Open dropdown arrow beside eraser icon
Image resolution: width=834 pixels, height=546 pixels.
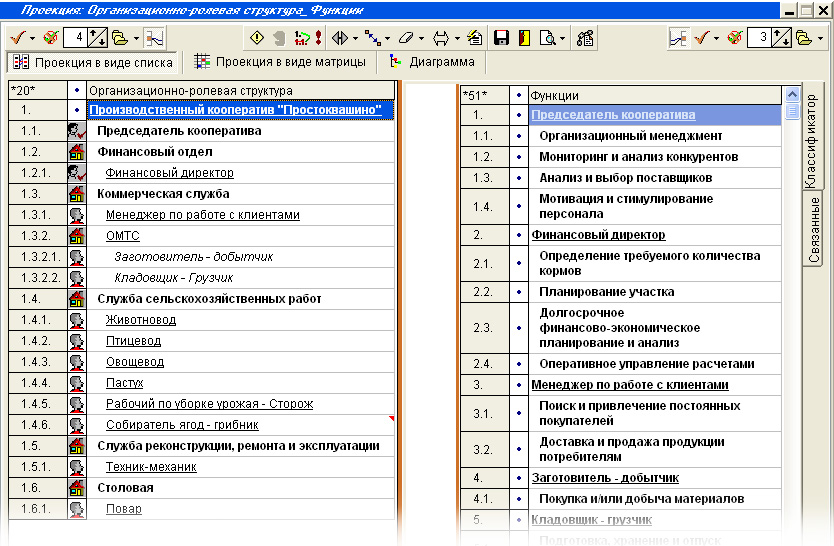point(421,38)
